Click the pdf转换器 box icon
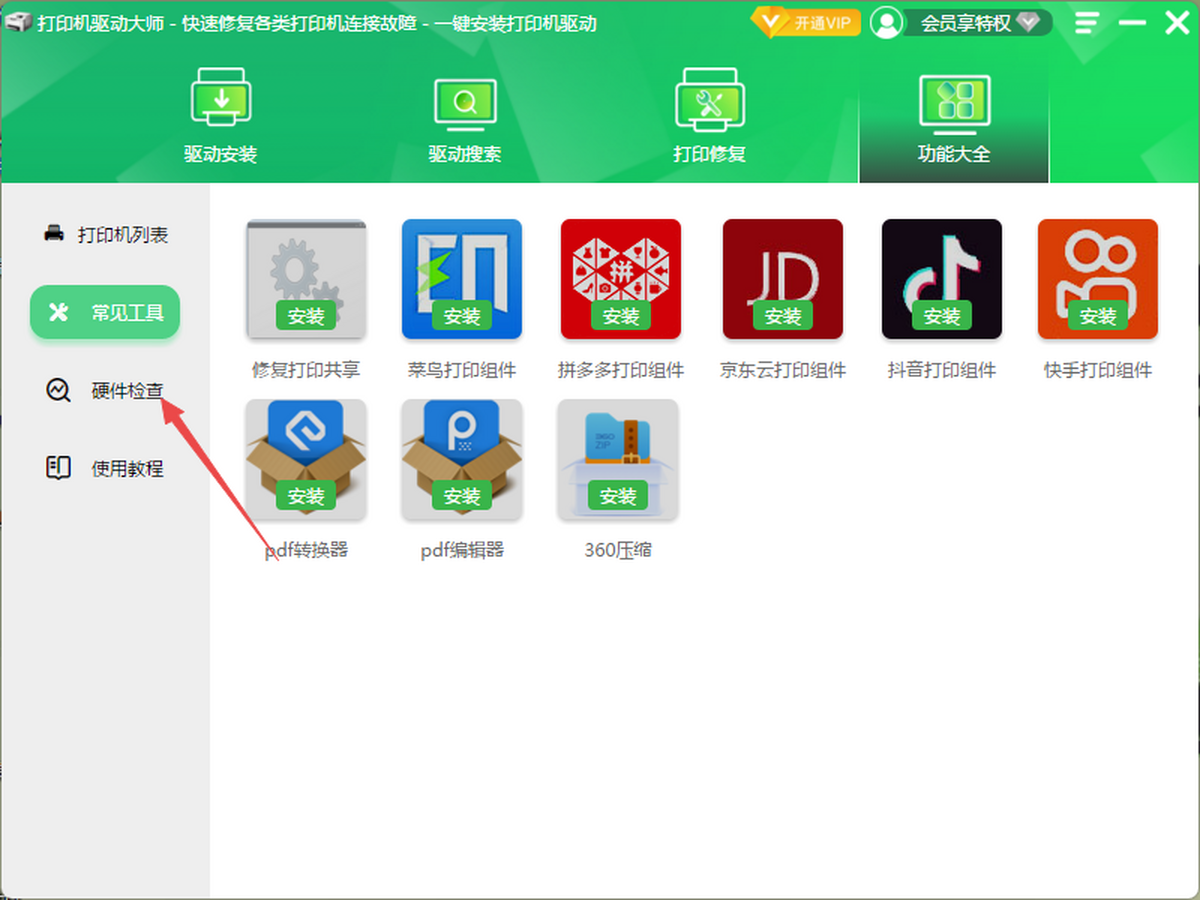The width and height of the screenshot is (1200, 900). click(306, 460)
